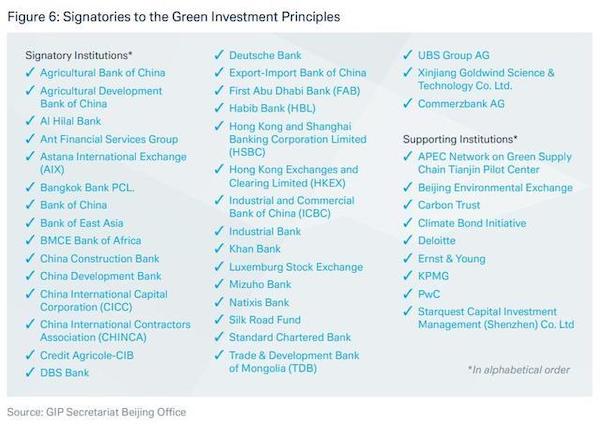Click the checkmark next to DBS Bank

pos(30,372)
